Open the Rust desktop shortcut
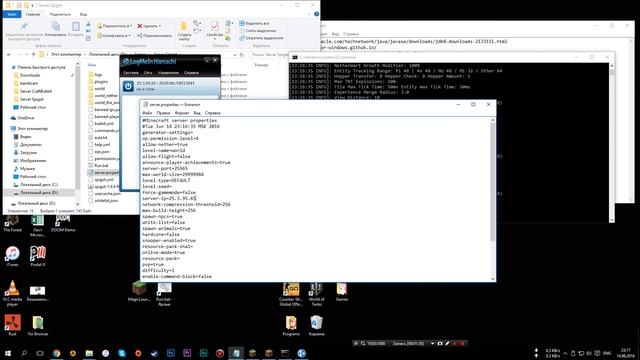The image size is (640, 360). pos(12,325)
